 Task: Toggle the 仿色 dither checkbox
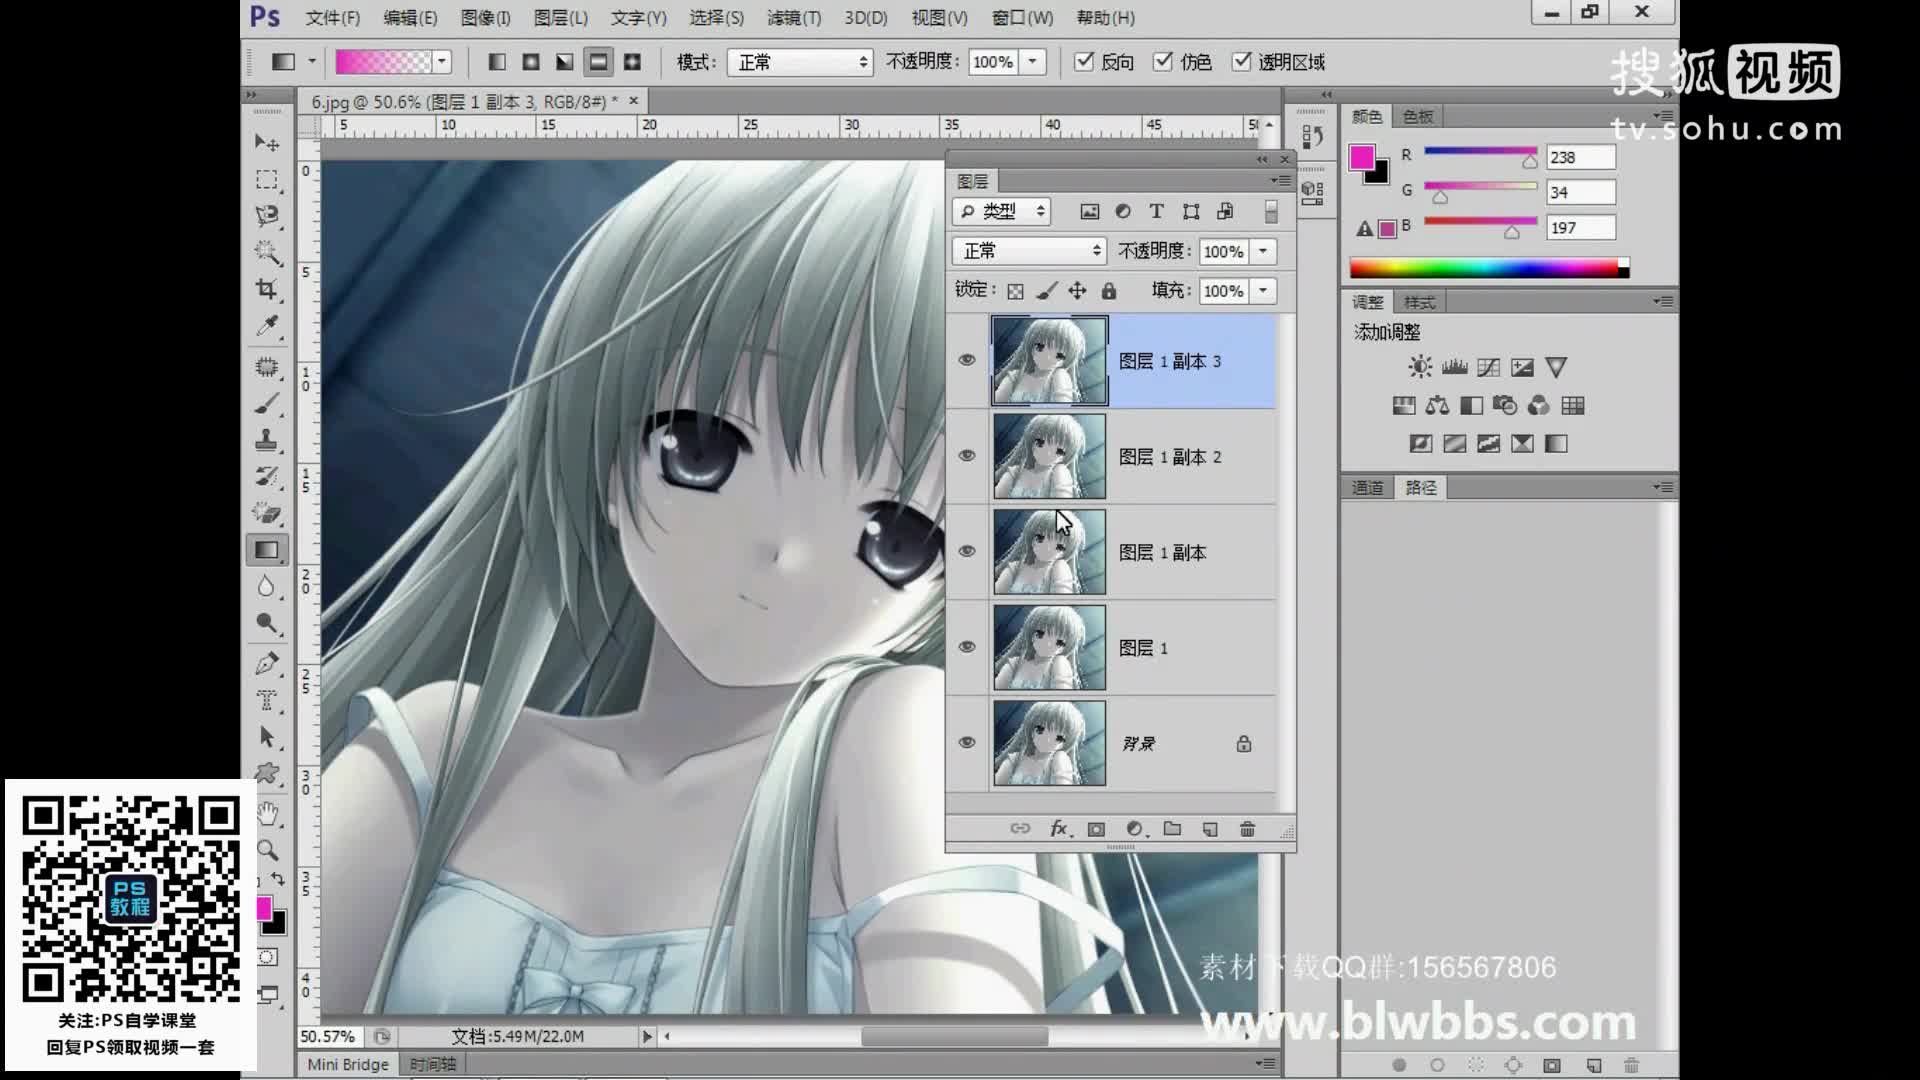click(1163, 62)
